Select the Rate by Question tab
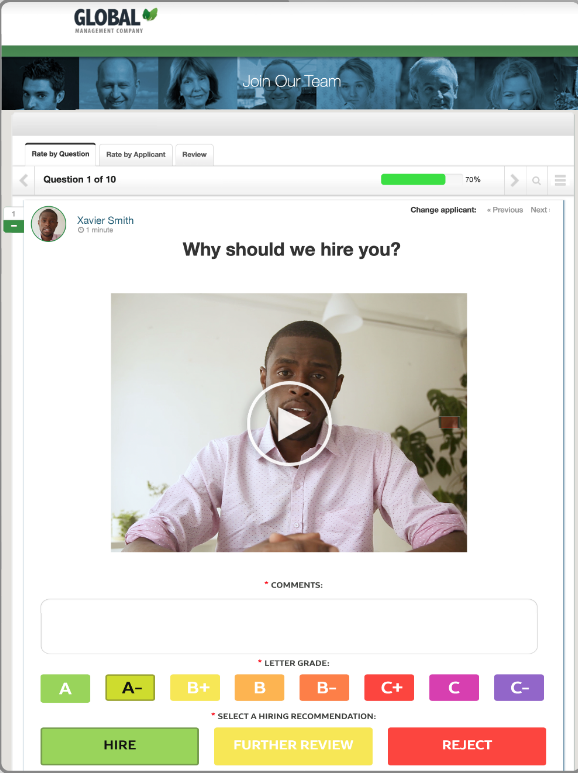 (x=60, y=154)
